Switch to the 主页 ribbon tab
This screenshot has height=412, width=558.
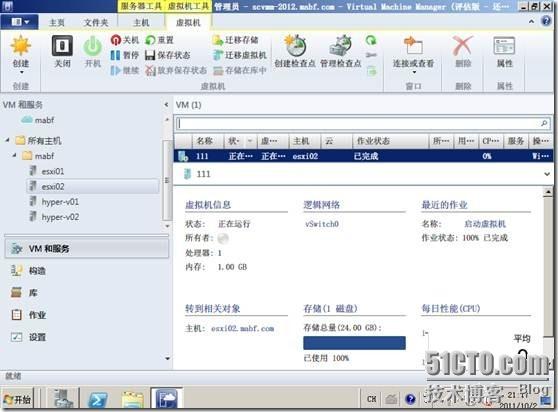pyautogui.click(x=57, y=23)
